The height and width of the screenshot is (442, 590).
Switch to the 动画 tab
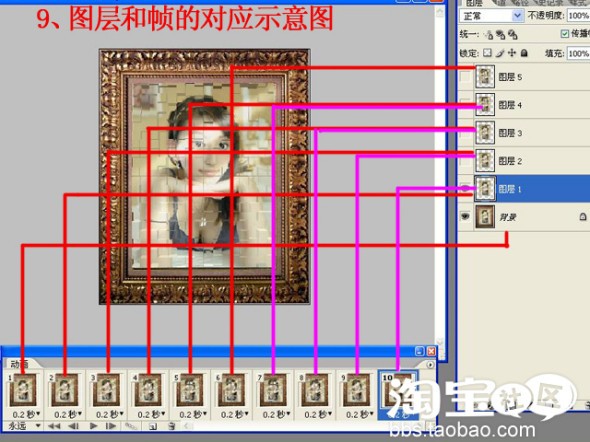20,364
